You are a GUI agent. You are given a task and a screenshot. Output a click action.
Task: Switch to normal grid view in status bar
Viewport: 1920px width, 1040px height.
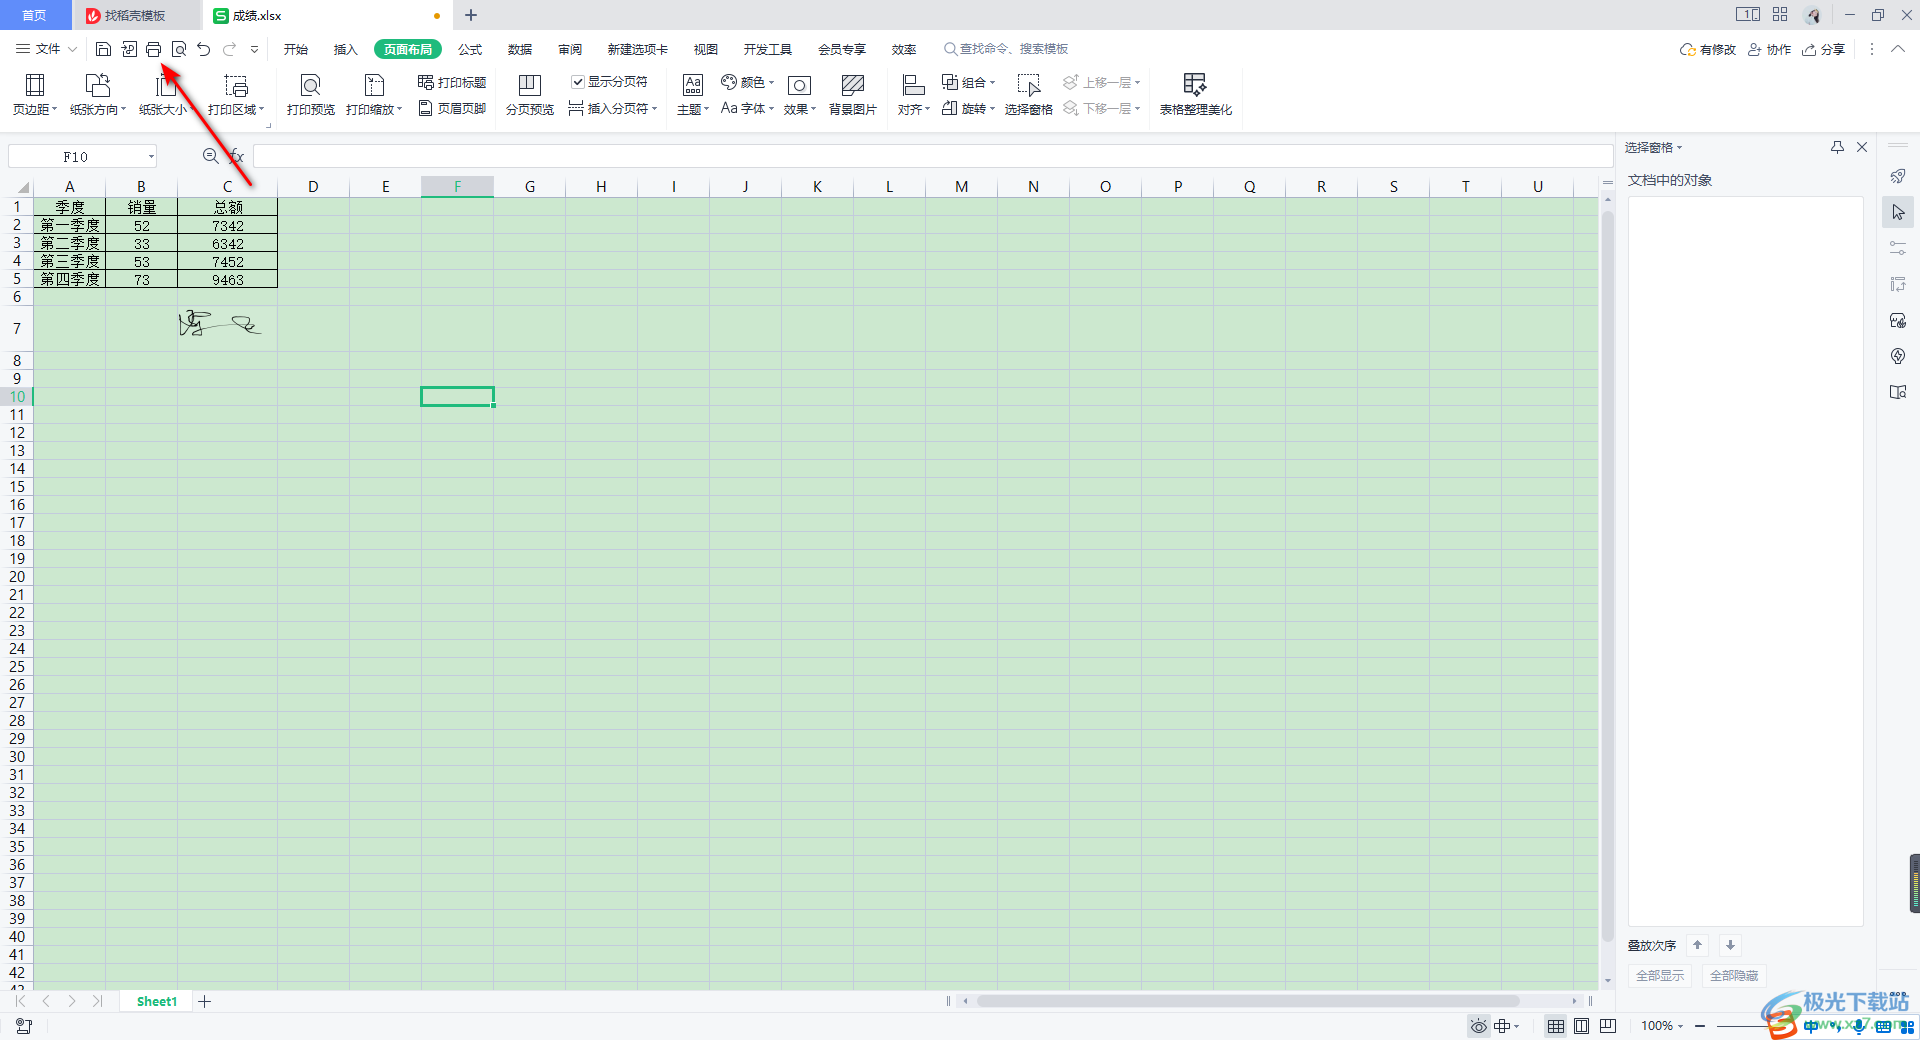[1556, 1026]
